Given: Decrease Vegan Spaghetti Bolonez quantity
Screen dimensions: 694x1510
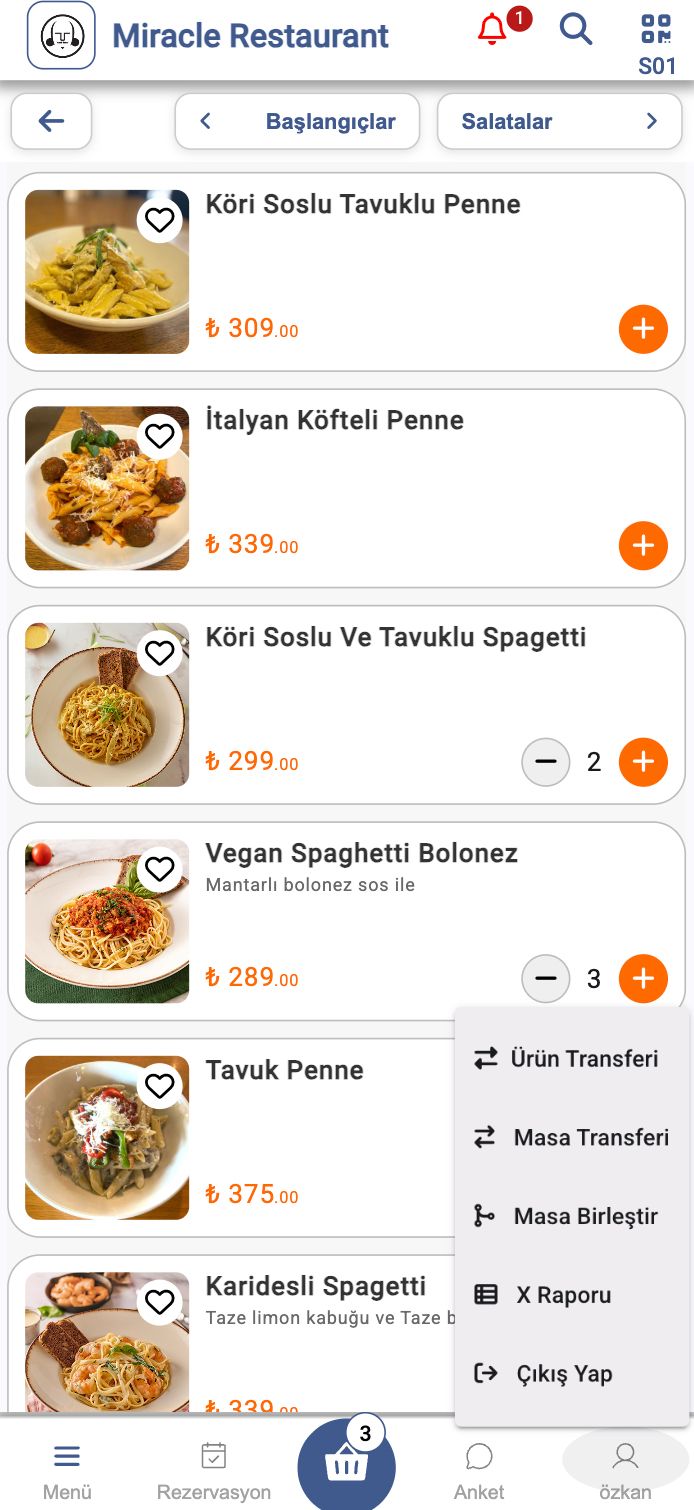Looking at the screenshot, I should 546,979.
